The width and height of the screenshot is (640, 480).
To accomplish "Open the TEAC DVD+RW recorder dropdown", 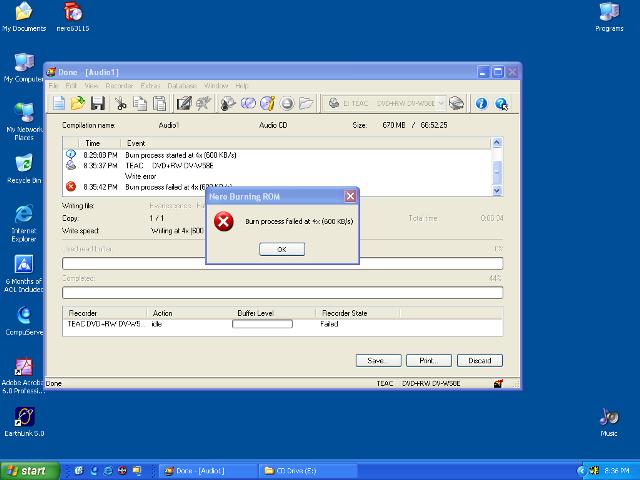I will [x=441, y=103].
